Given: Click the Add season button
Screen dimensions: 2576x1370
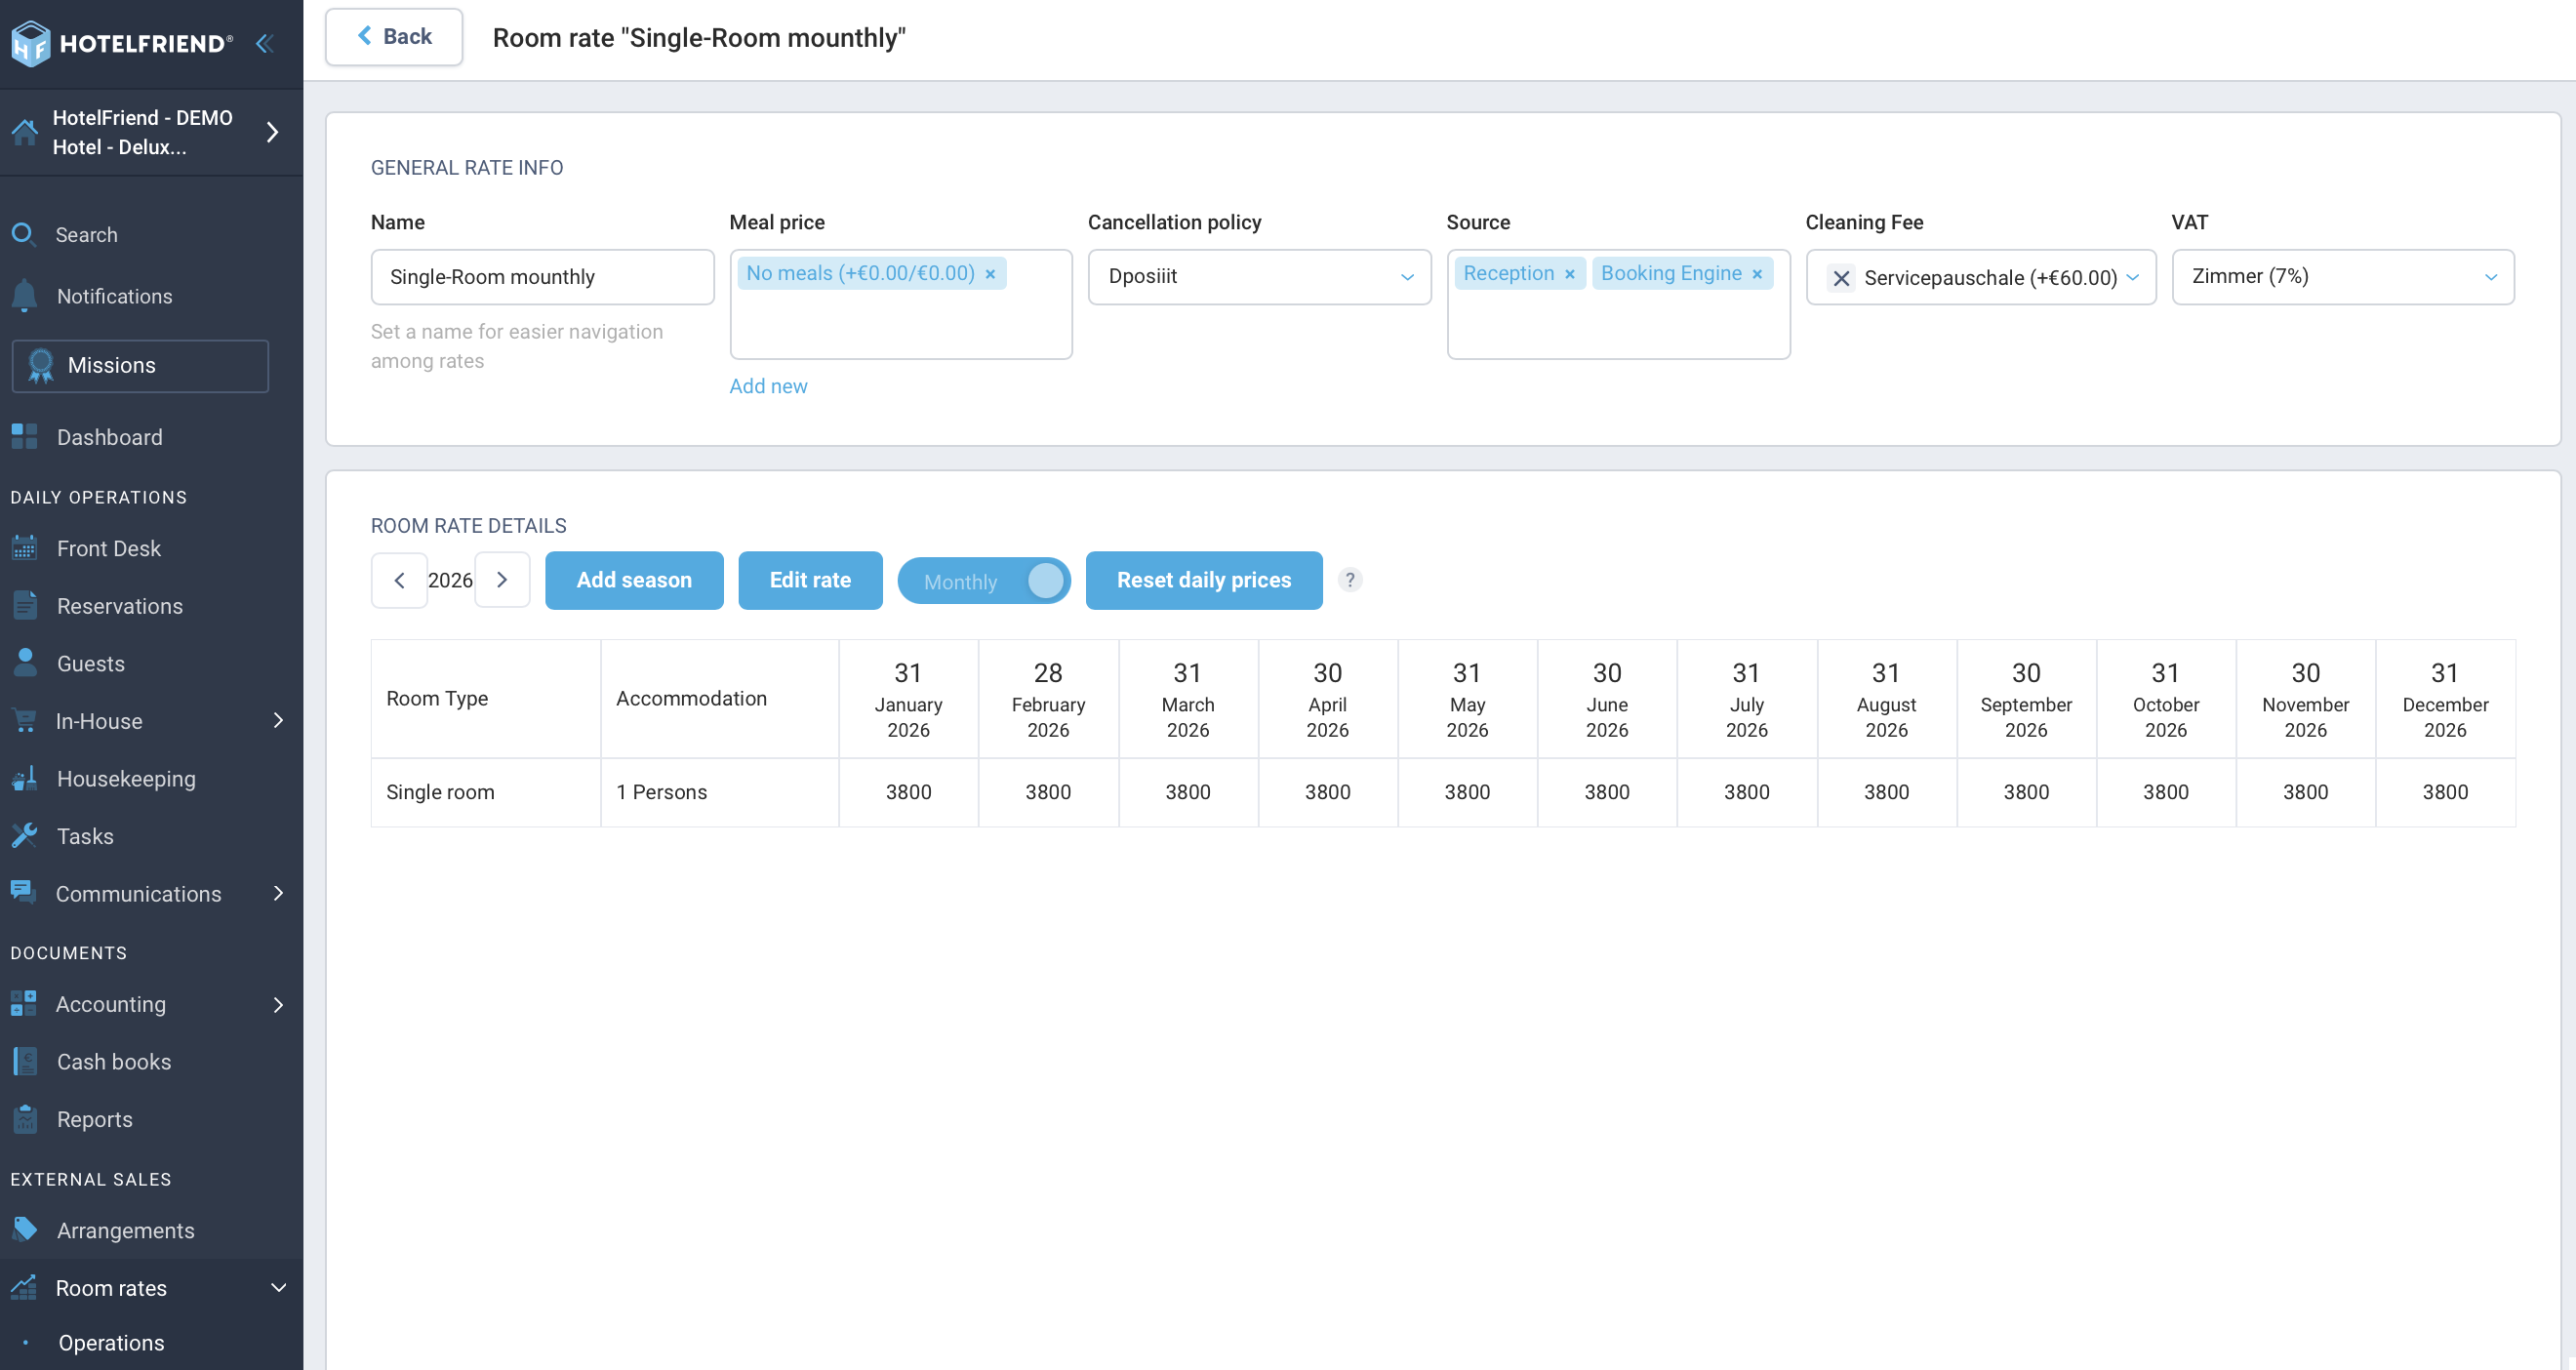Looking at the screenshot, I should 634,580.
